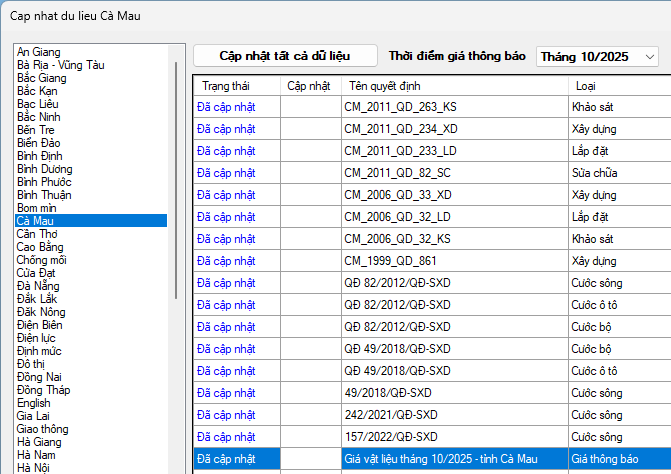Viewport: 671px width, 474px height.
Task: Select 'An Giang' in the province list
Action: (39, 51)
